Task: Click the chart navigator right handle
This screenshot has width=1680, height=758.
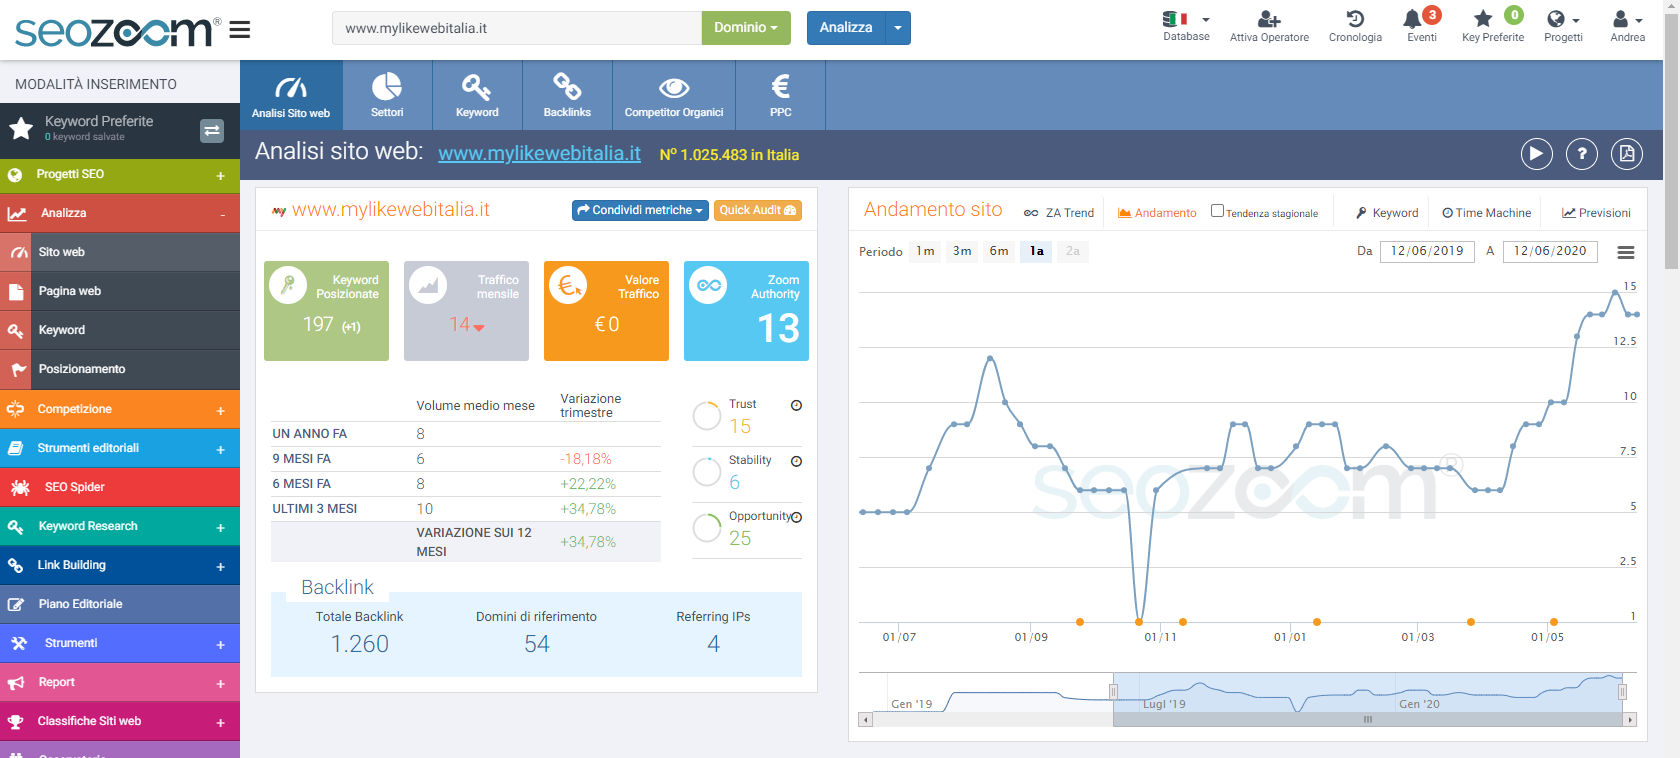Action: point(1622,692)
